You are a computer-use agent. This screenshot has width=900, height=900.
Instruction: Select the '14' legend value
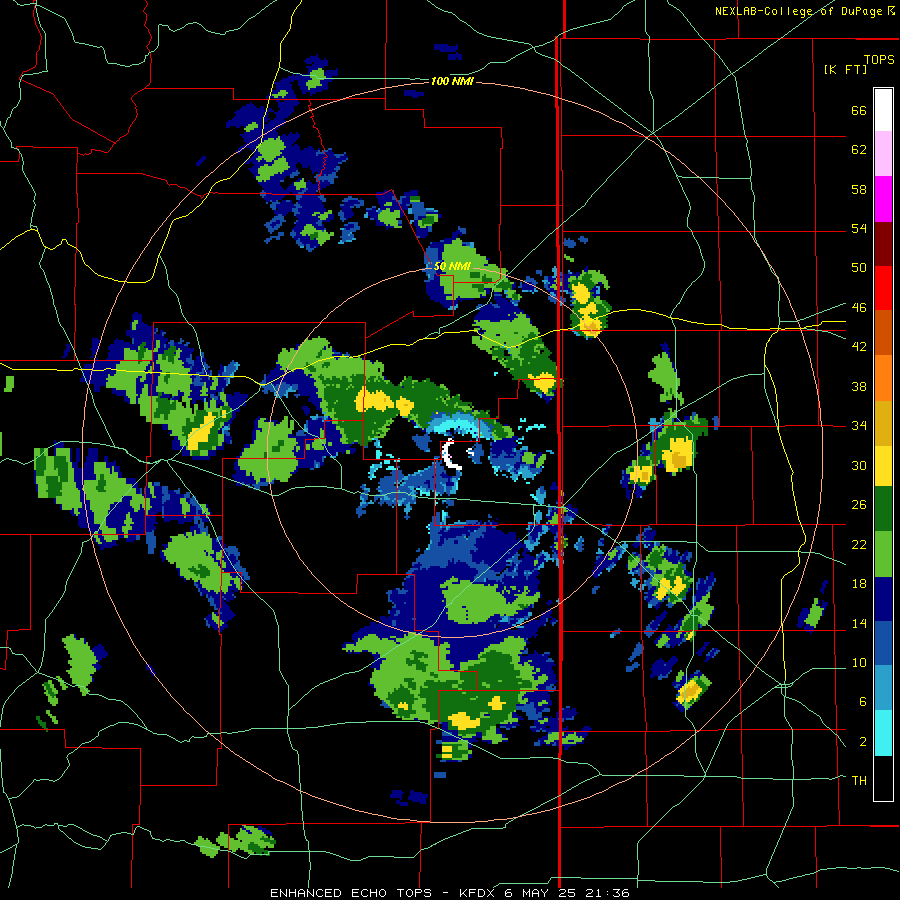(859, 623)
